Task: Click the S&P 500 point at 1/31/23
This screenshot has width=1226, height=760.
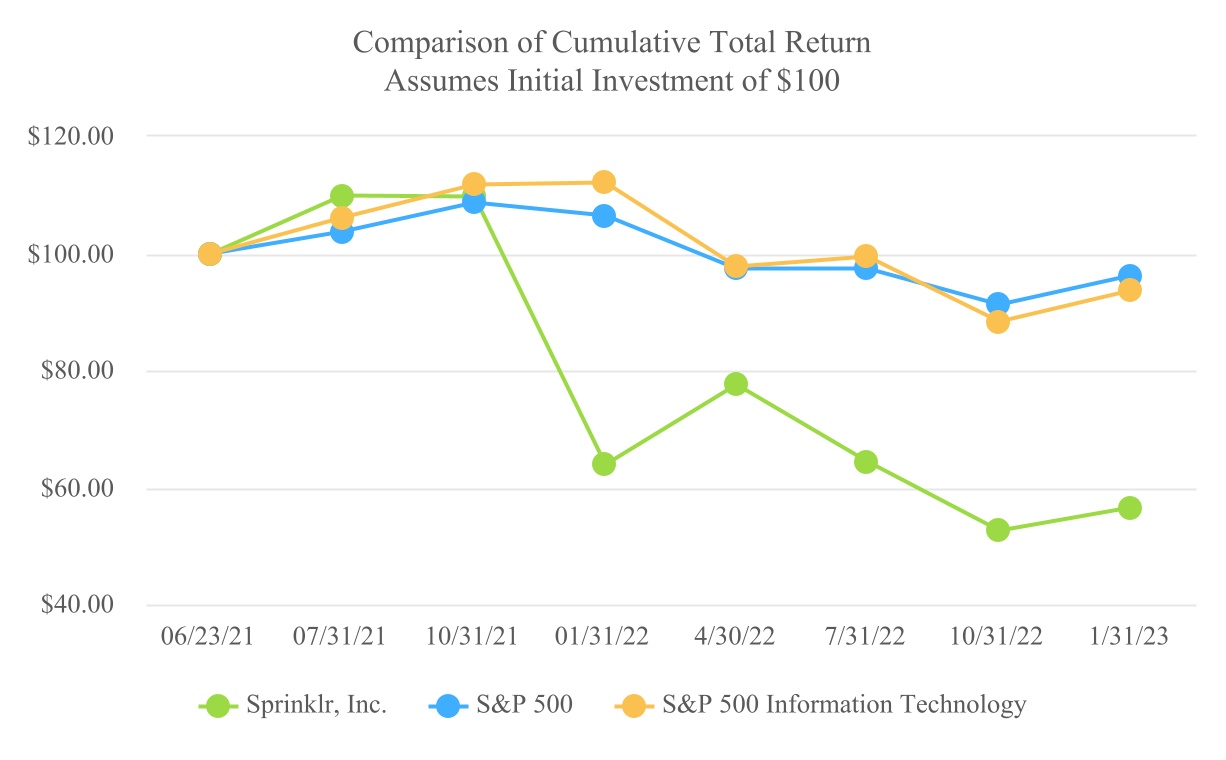Action: [1130, 276]
